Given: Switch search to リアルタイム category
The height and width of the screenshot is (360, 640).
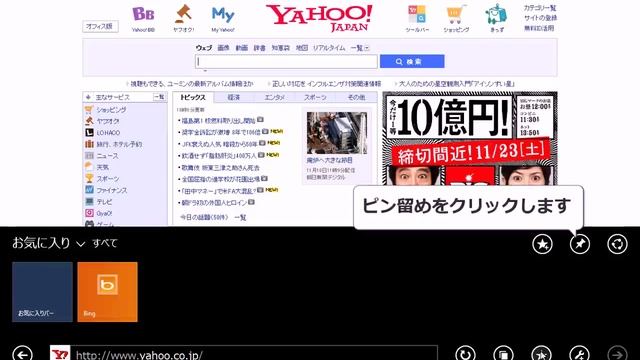Looking at the screenshot, I should point(329,48).
